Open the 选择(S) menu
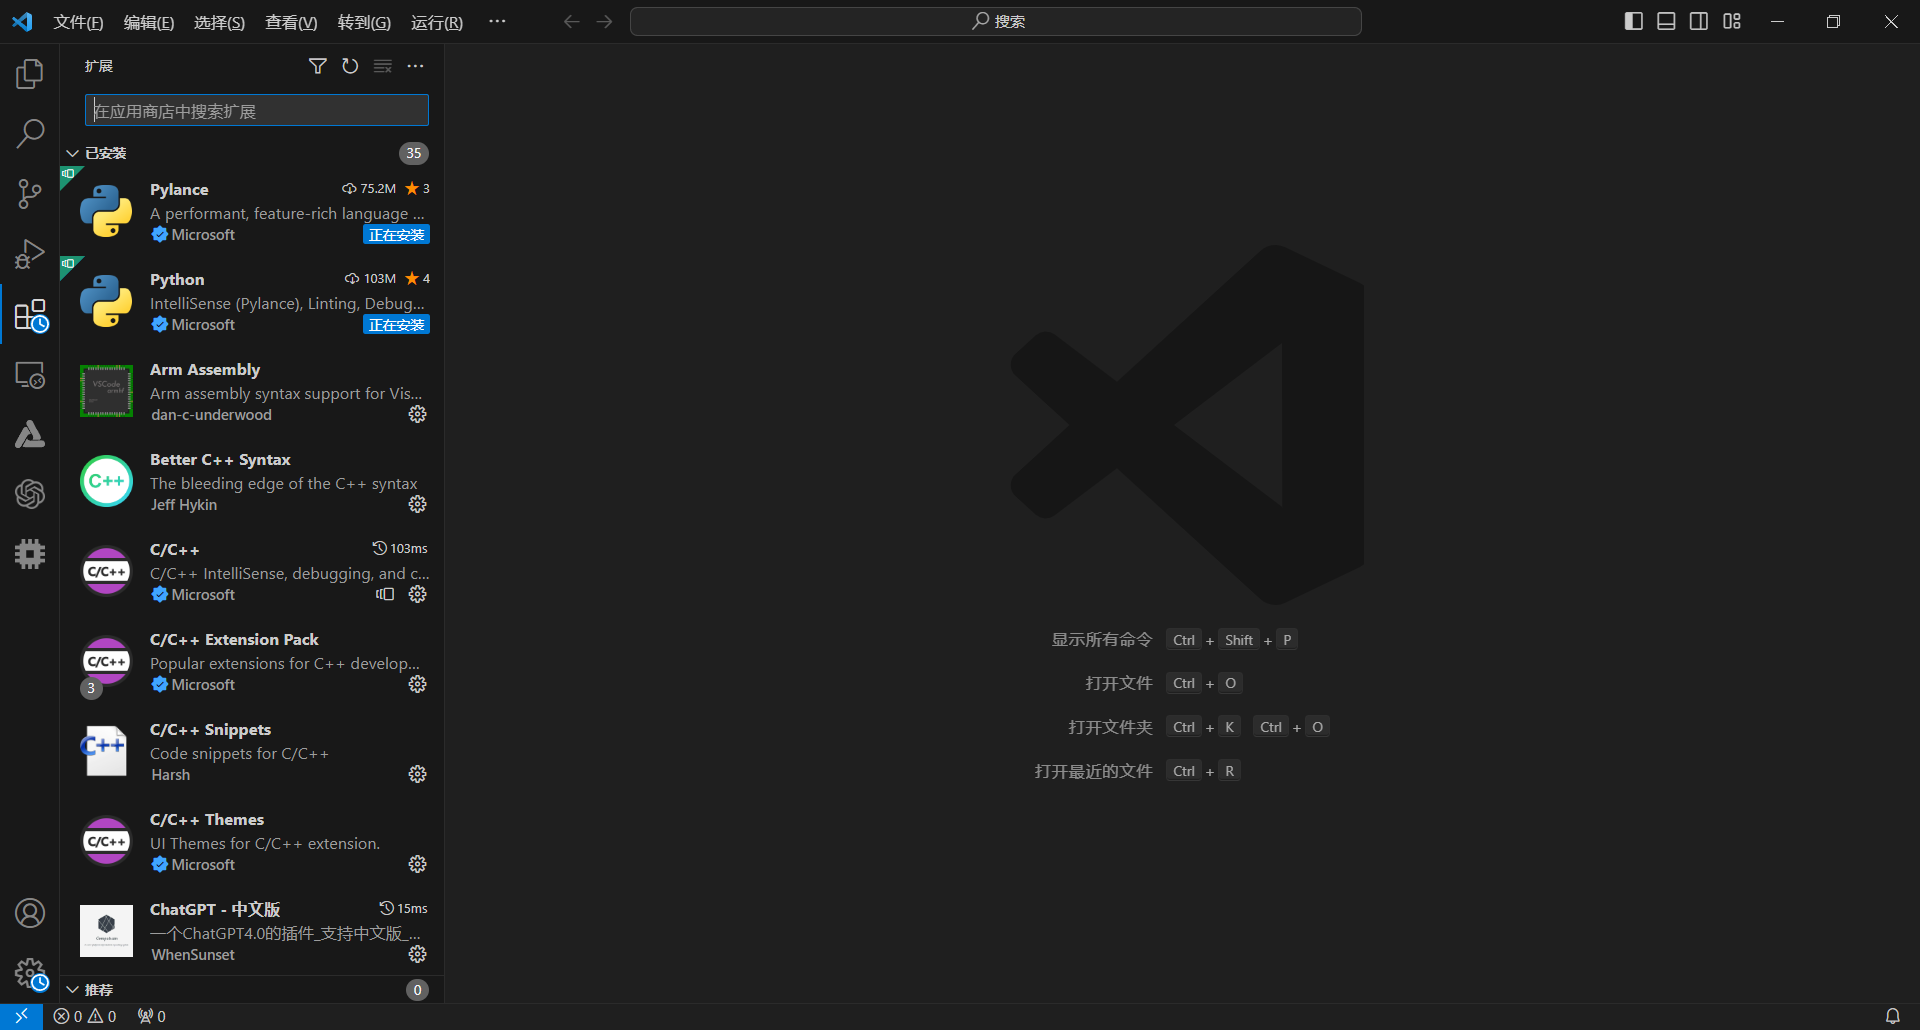The width and height of the screenshot is (1920, 1030). [x=219, y=22]
